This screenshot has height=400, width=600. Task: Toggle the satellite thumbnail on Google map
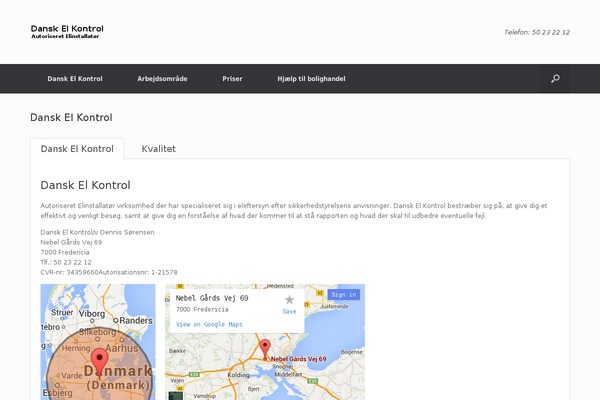pyautogui.click(x=175, y=395)
